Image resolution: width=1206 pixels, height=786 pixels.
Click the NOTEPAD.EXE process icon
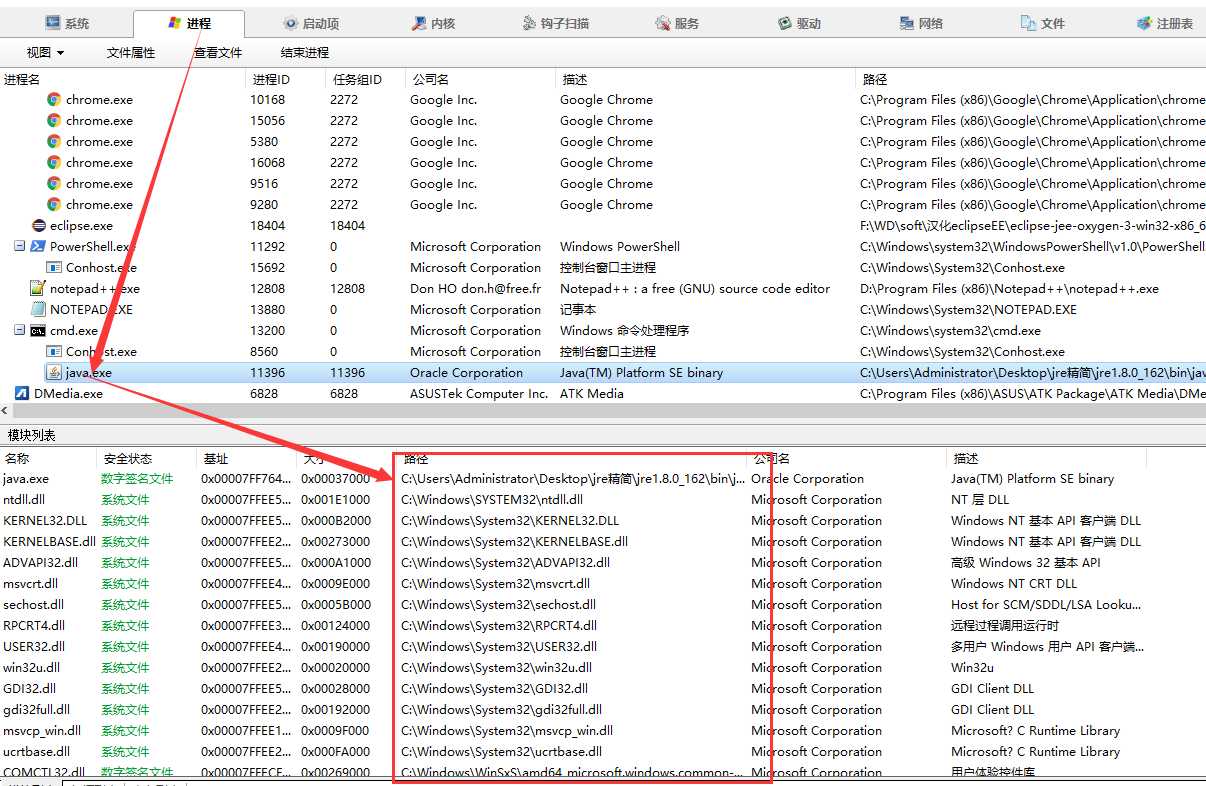(x=38, y=310)
